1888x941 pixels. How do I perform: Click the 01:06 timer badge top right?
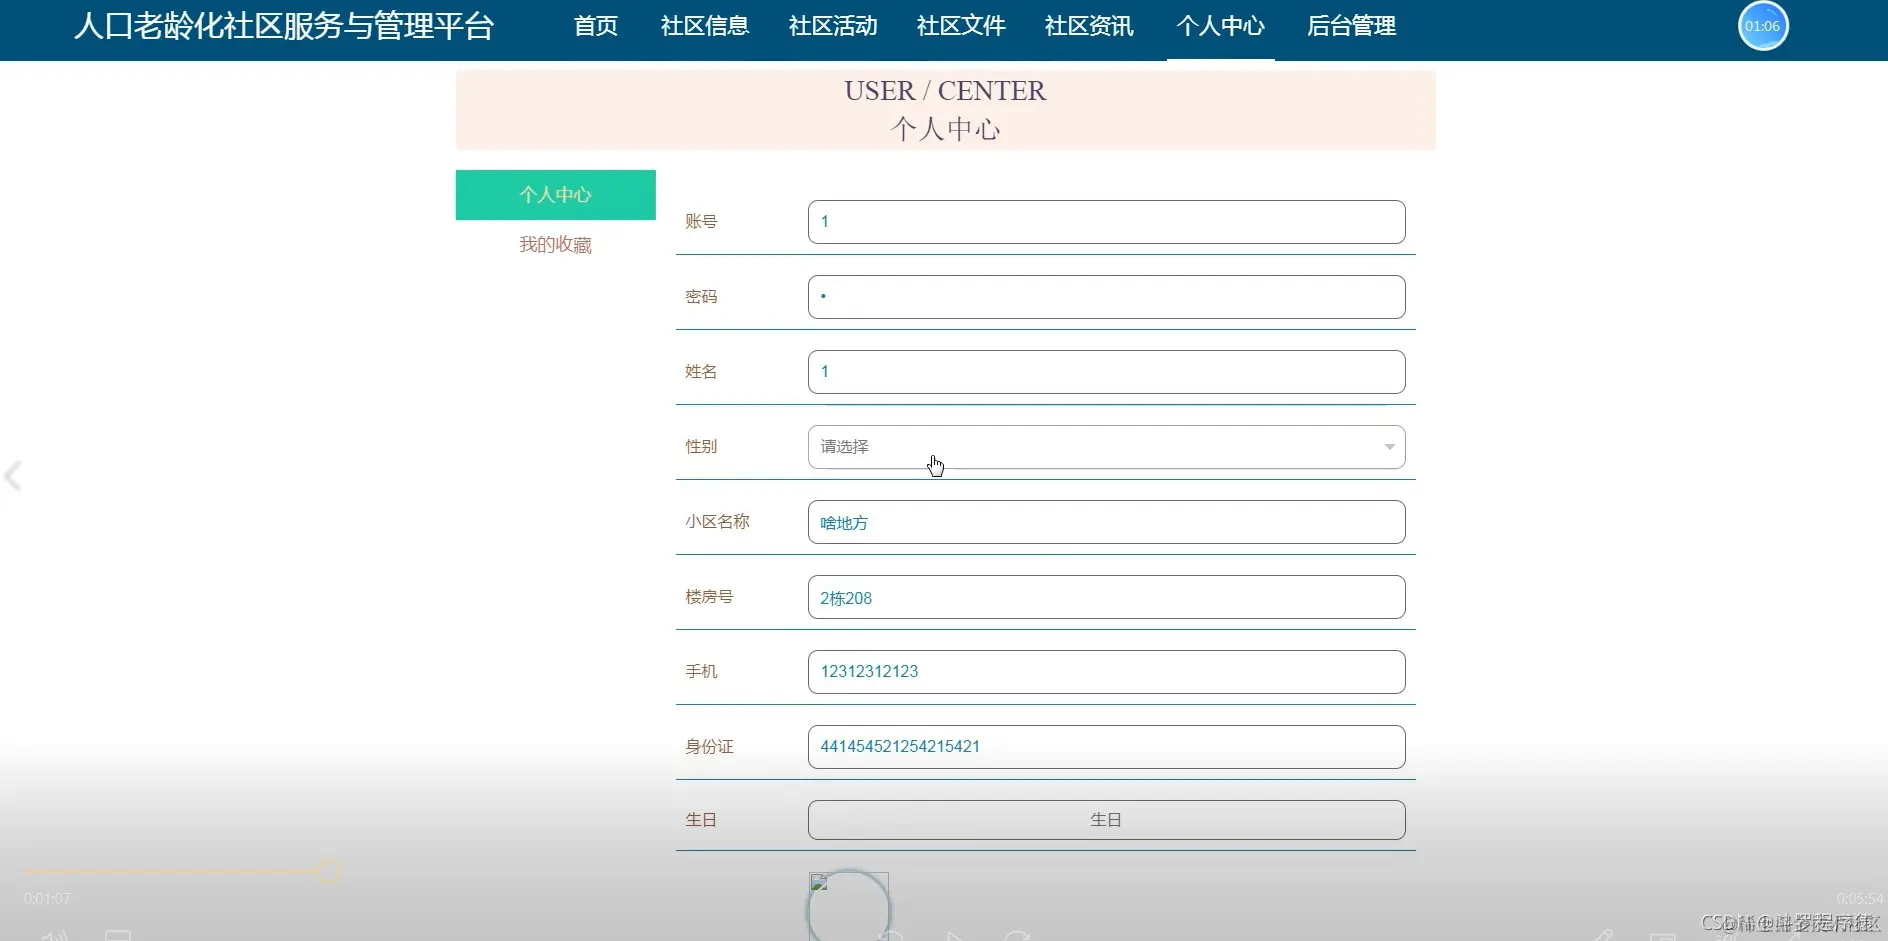point(1762,26)
